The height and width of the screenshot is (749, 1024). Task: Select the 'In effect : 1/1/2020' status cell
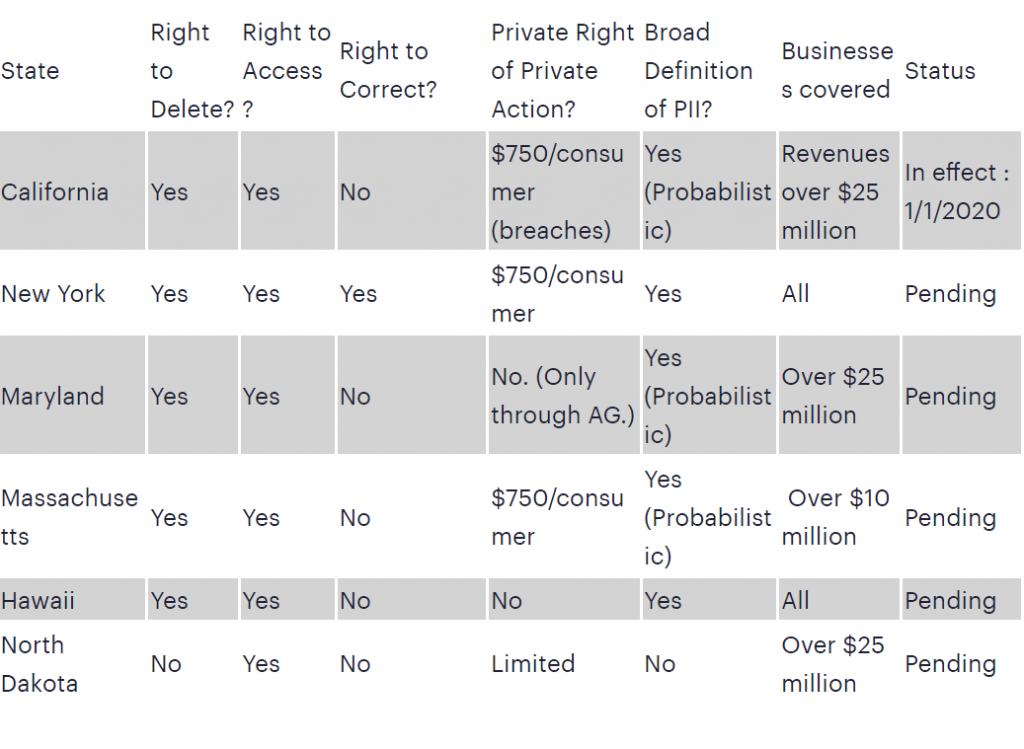(957, 191)
